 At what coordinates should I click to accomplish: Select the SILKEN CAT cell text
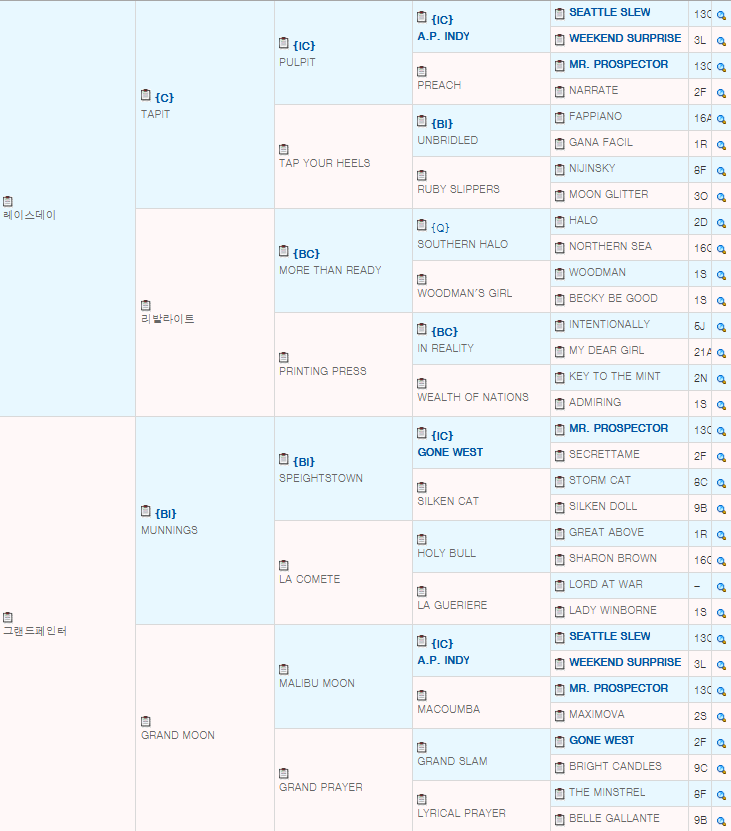[448, 501]
